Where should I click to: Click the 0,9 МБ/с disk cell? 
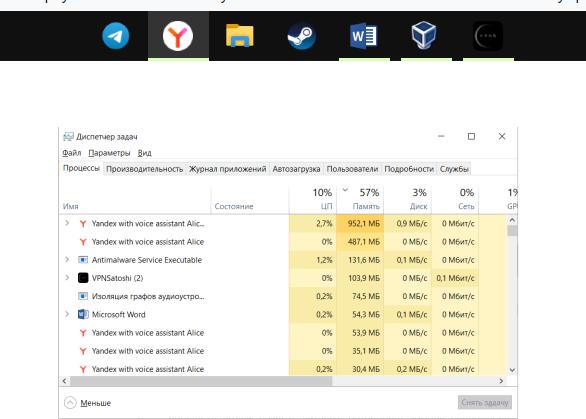click(407, 224)
